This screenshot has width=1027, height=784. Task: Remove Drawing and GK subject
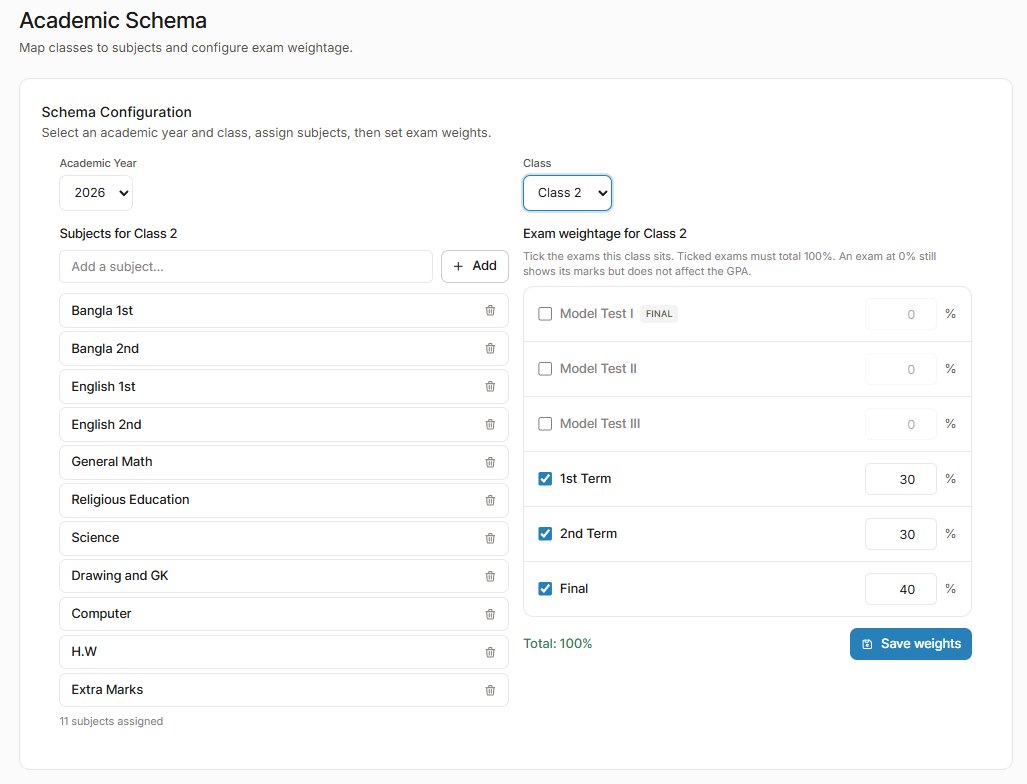[490, 576]
